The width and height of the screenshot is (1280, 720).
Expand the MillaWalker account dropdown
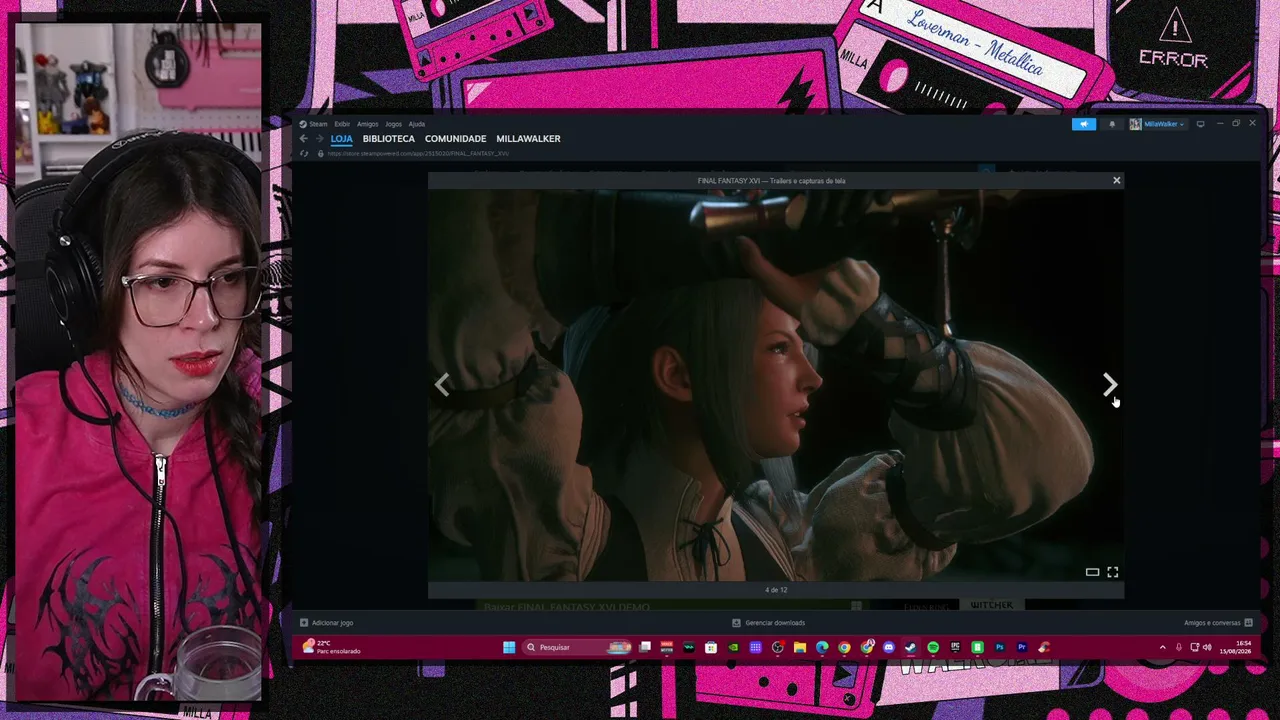pos(1157,124)
